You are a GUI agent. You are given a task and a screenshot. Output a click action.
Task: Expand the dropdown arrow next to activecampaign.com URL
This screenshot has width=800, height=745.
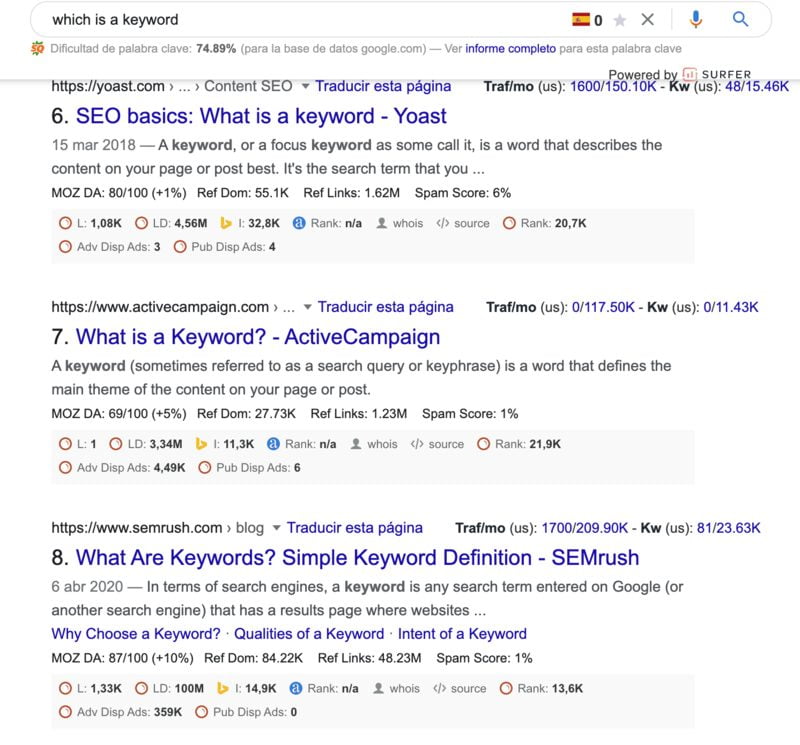tap(307, 307)
